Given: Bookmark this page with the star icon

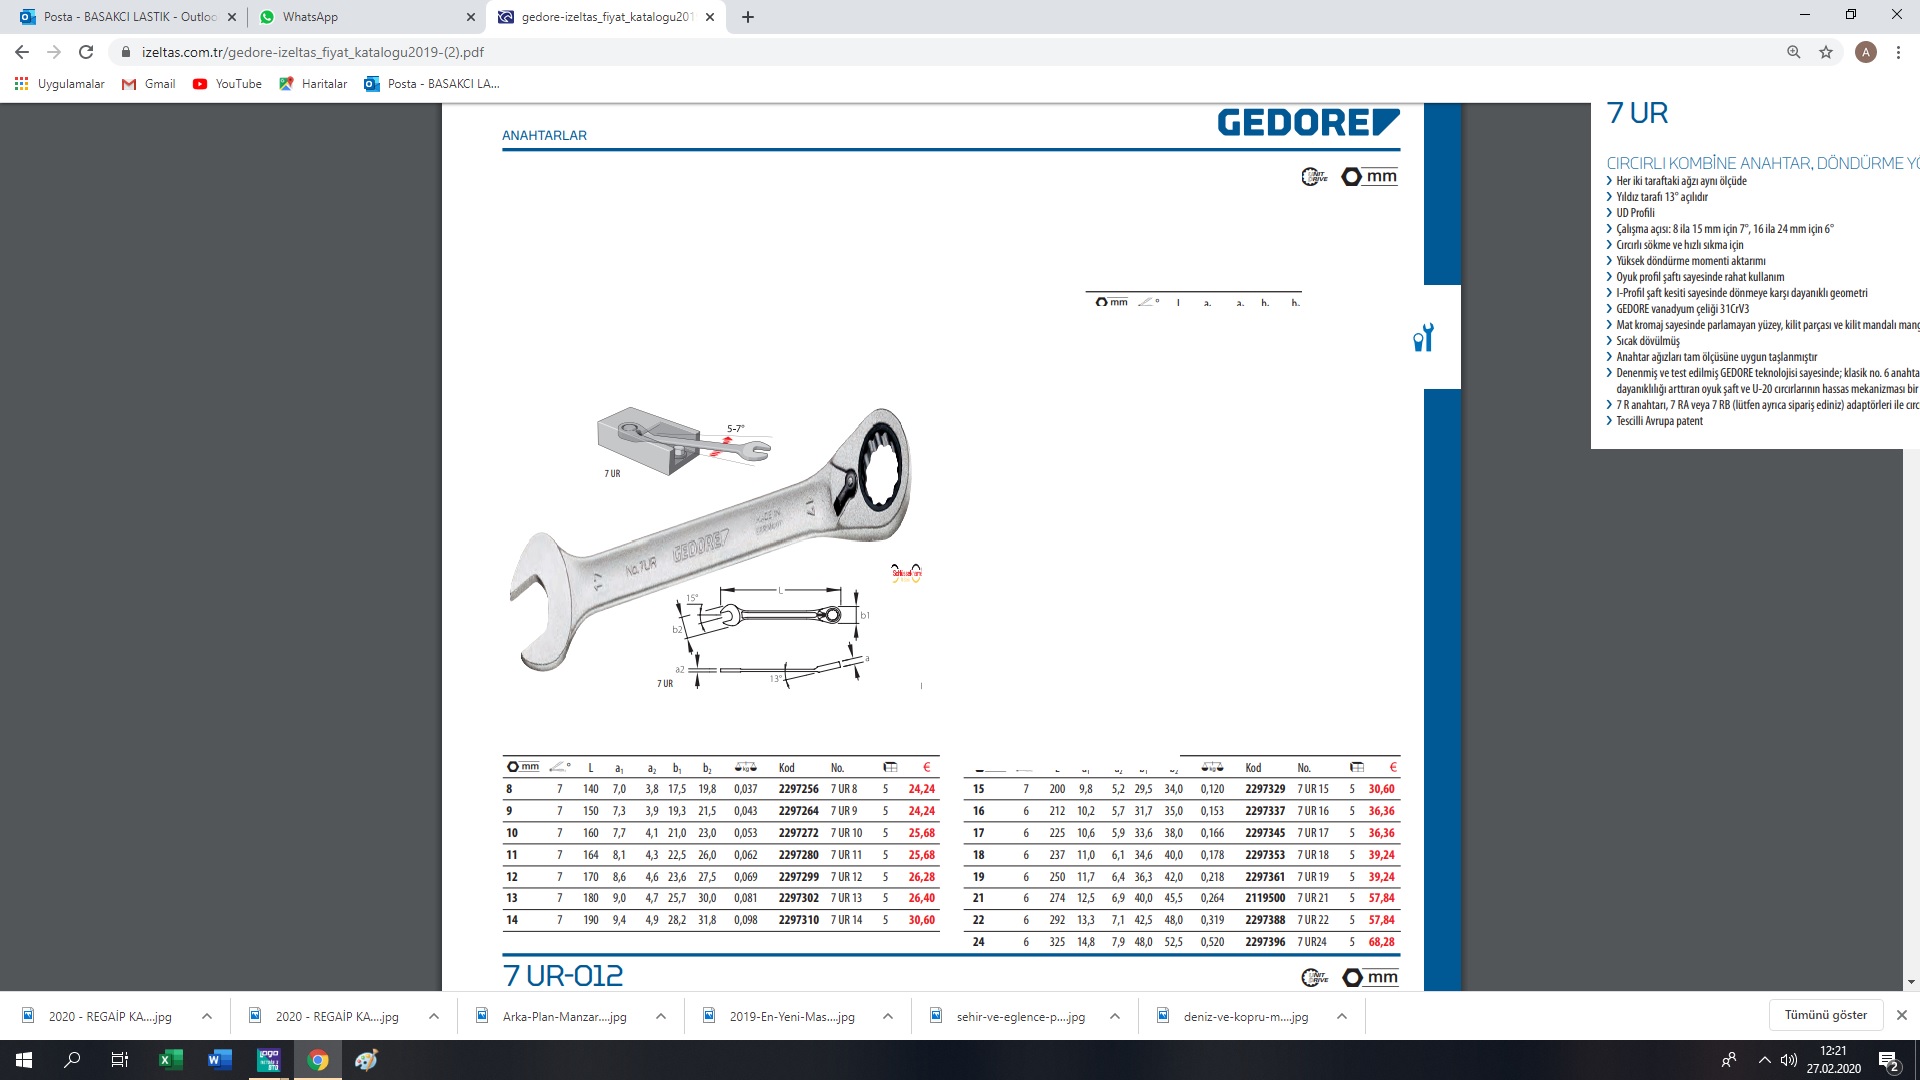Looking at the screenshot, I should 1826,52.
